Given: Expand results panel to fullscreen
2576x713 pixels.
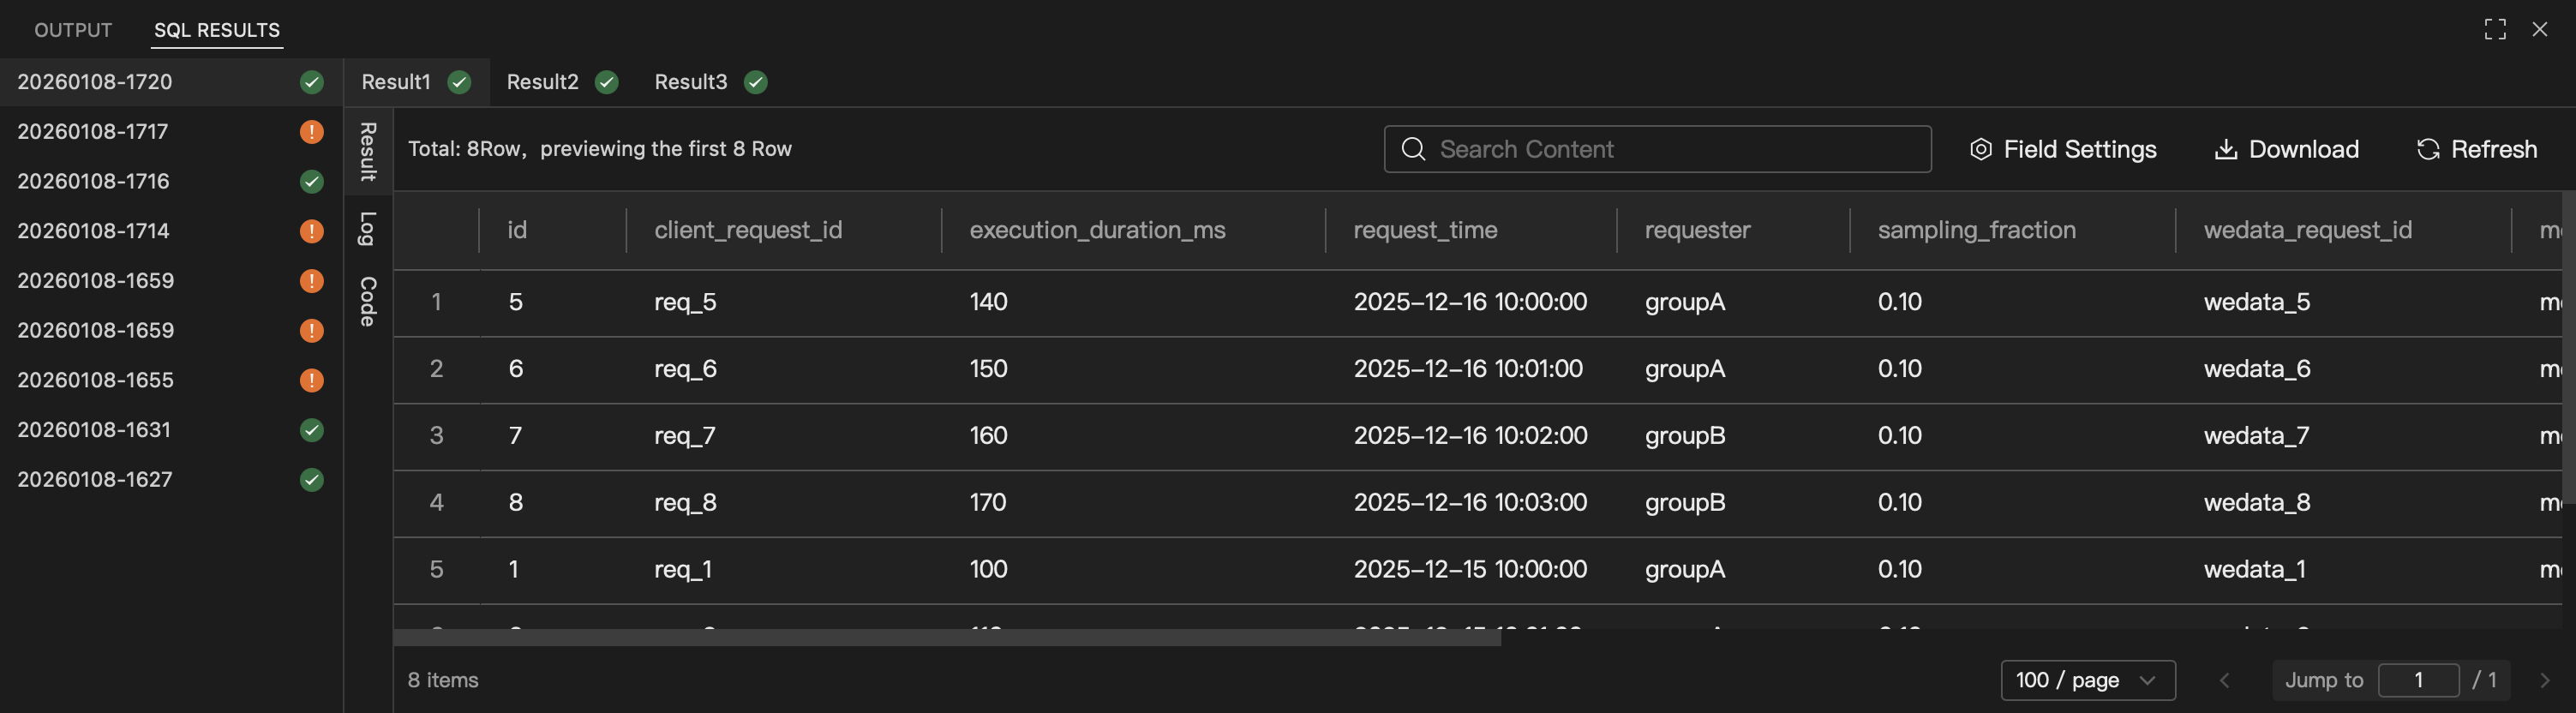Looking at the screenshot, I should [x=2494, y=30].
